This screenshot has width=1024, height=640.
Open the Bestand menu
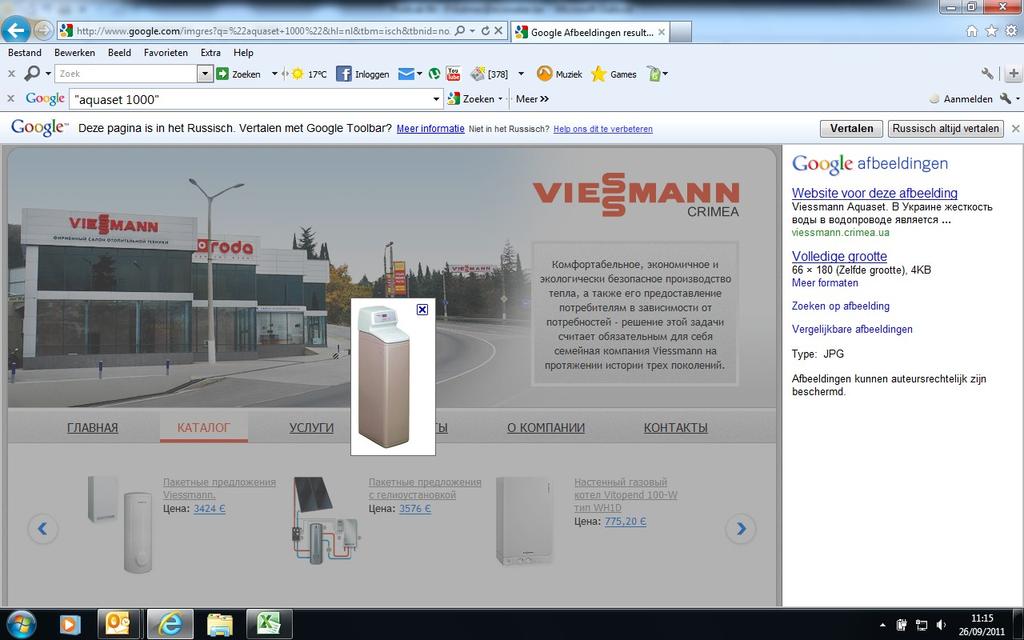pos(25,53)
